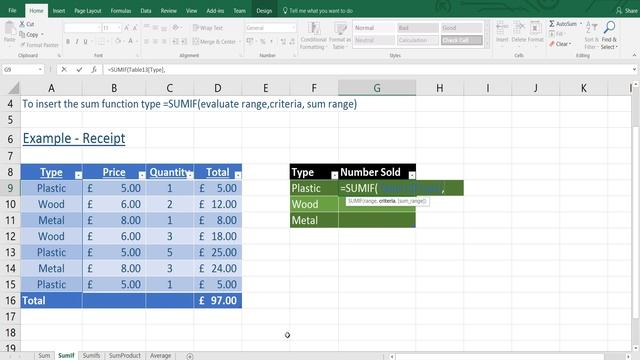Click the Cut scissors icon

(x=22, y=24)
